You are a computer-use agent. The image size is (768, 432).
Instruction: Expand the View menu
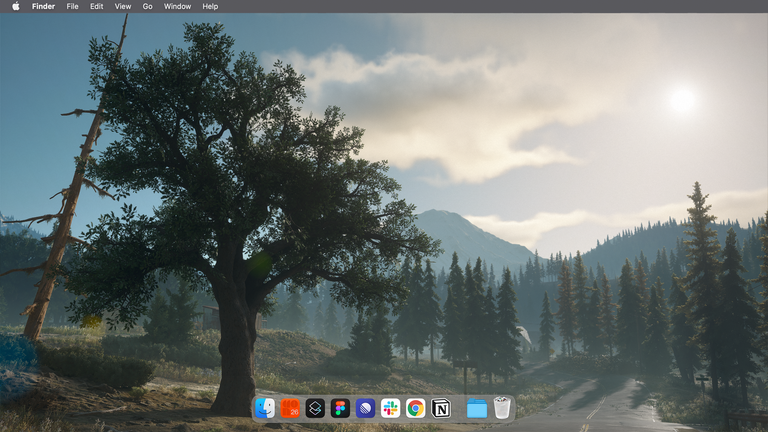122,6
